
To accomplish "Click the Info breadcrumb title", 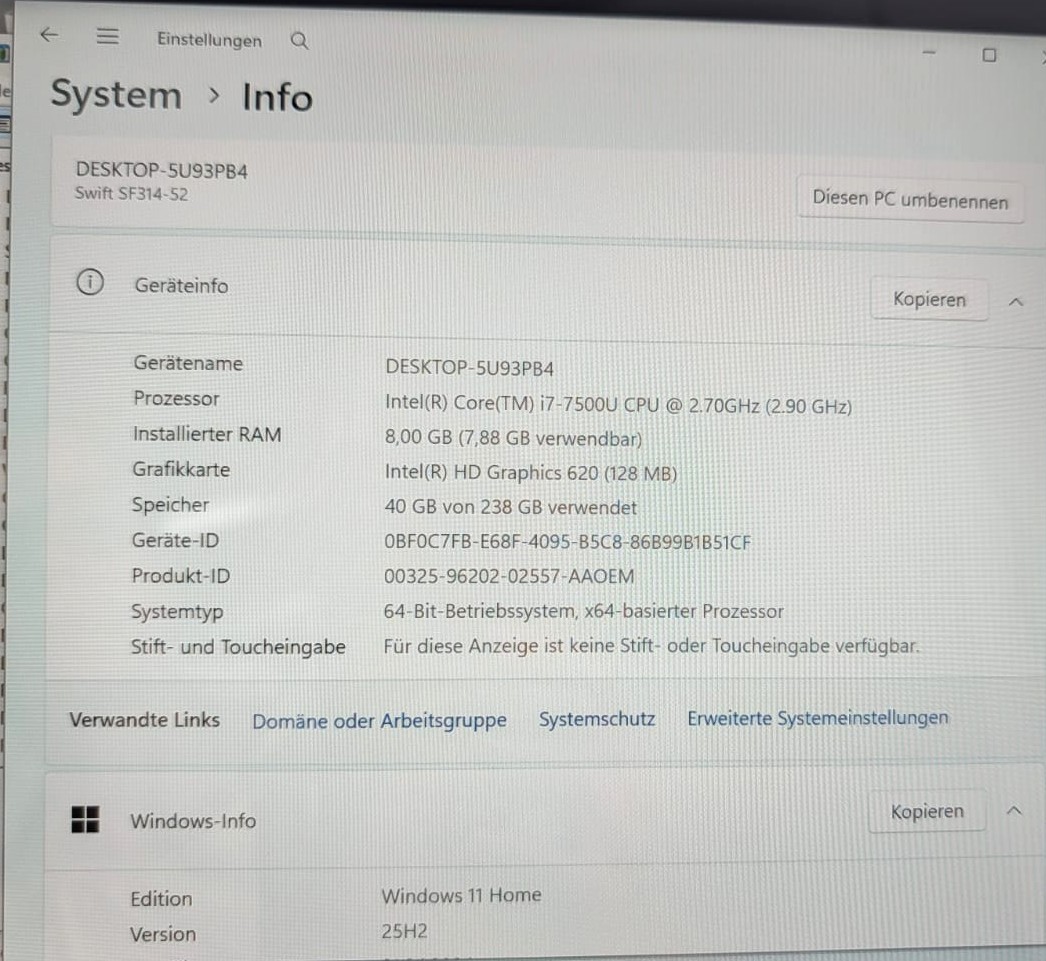I will (278, 97).
